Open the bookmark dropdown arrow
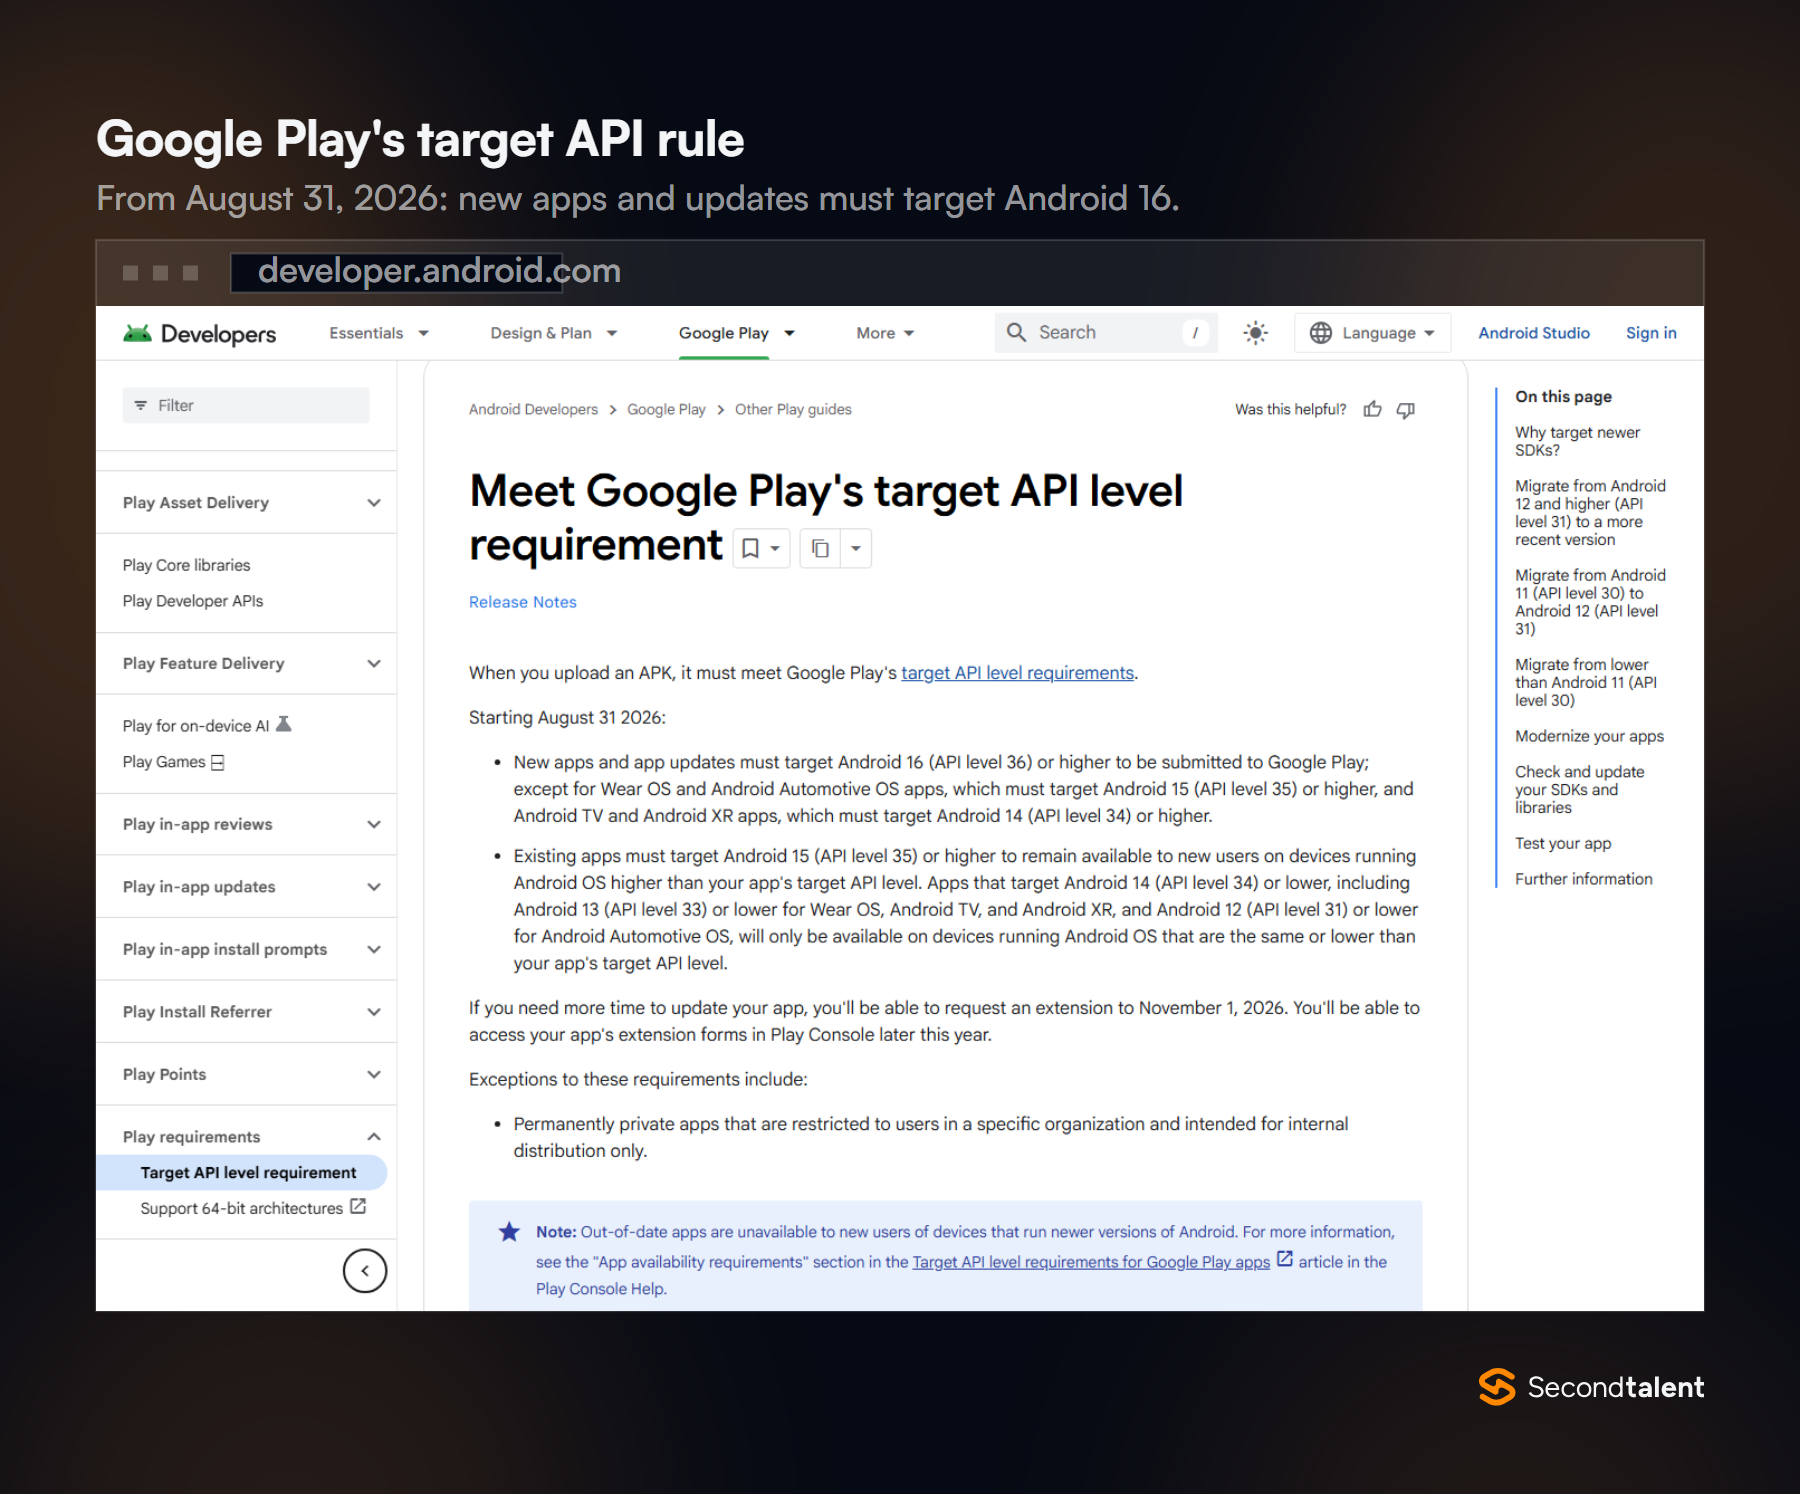 coord(775,548)
